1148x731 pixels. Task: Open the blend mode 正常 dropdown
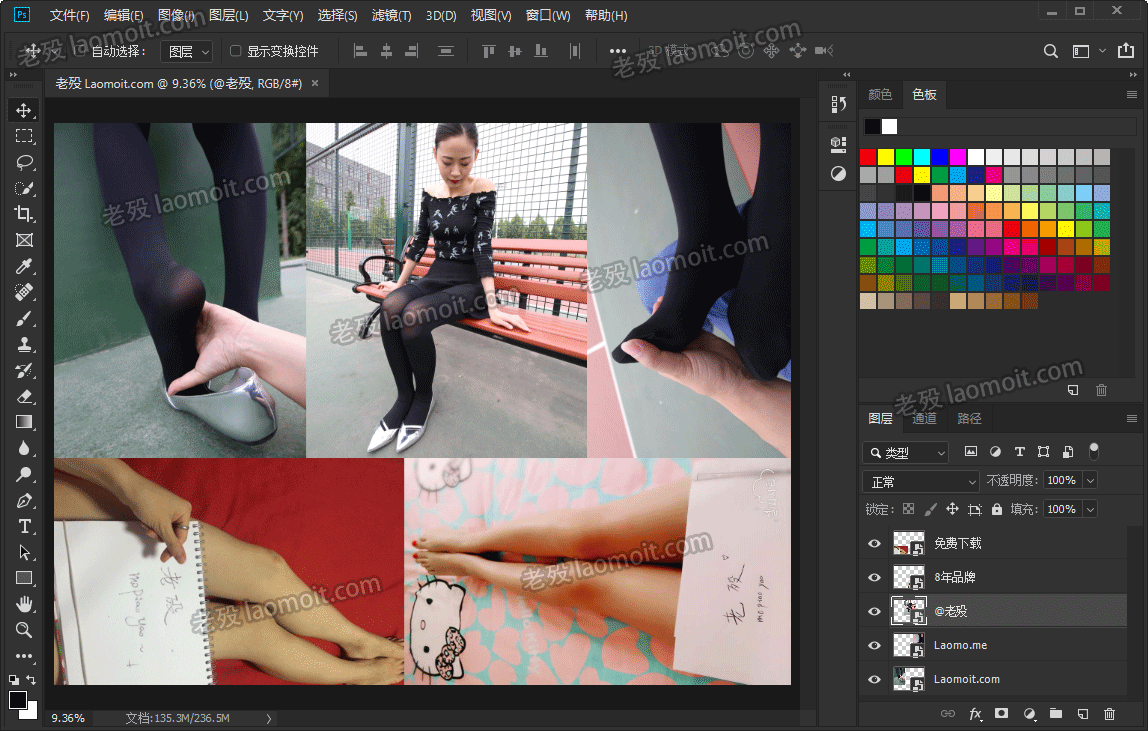pyautogui.click(x=921, y=481)
